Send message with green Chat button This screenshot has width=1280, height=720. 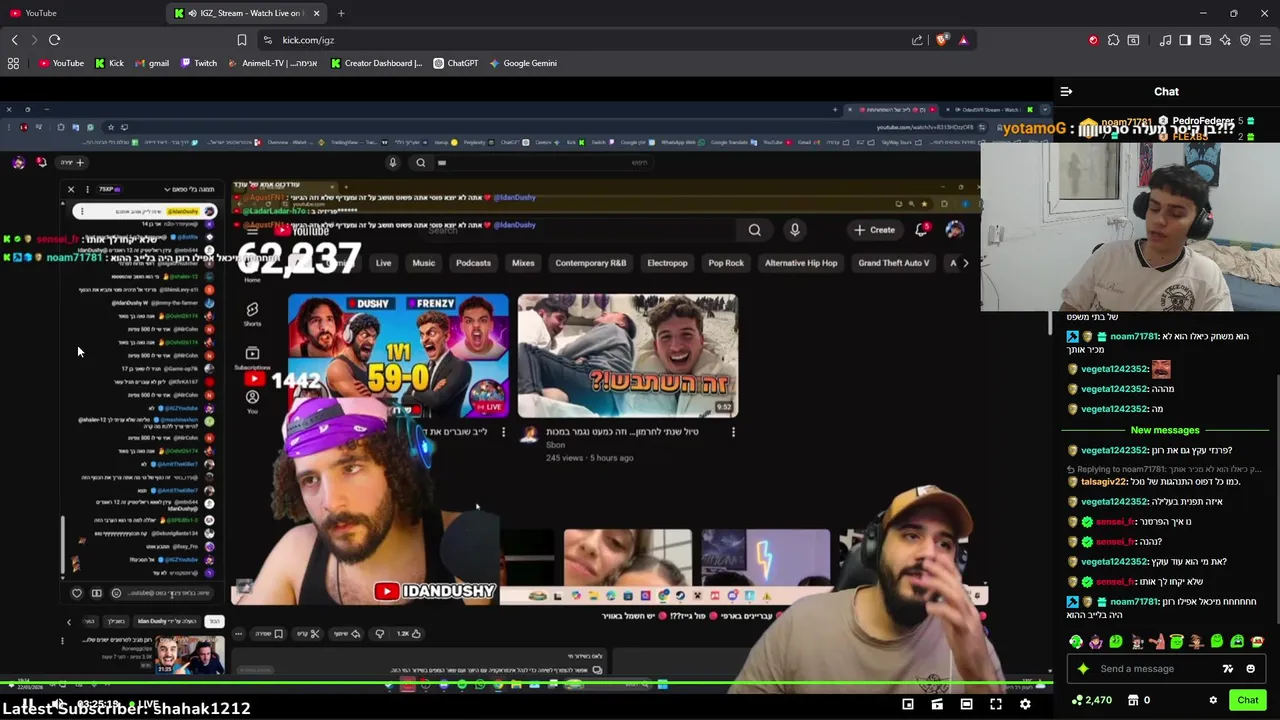pos(1247,700)
